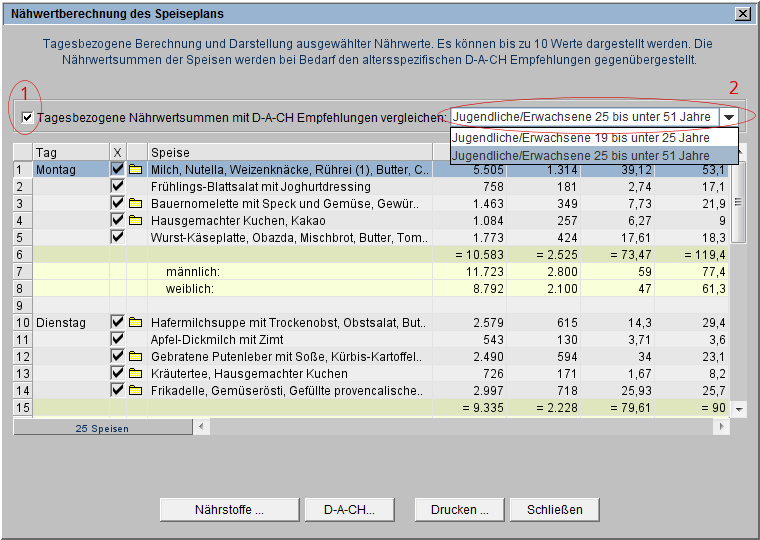Collapse the age group dropdown arrow
The image size is (760, 540).
click(729, 117)
